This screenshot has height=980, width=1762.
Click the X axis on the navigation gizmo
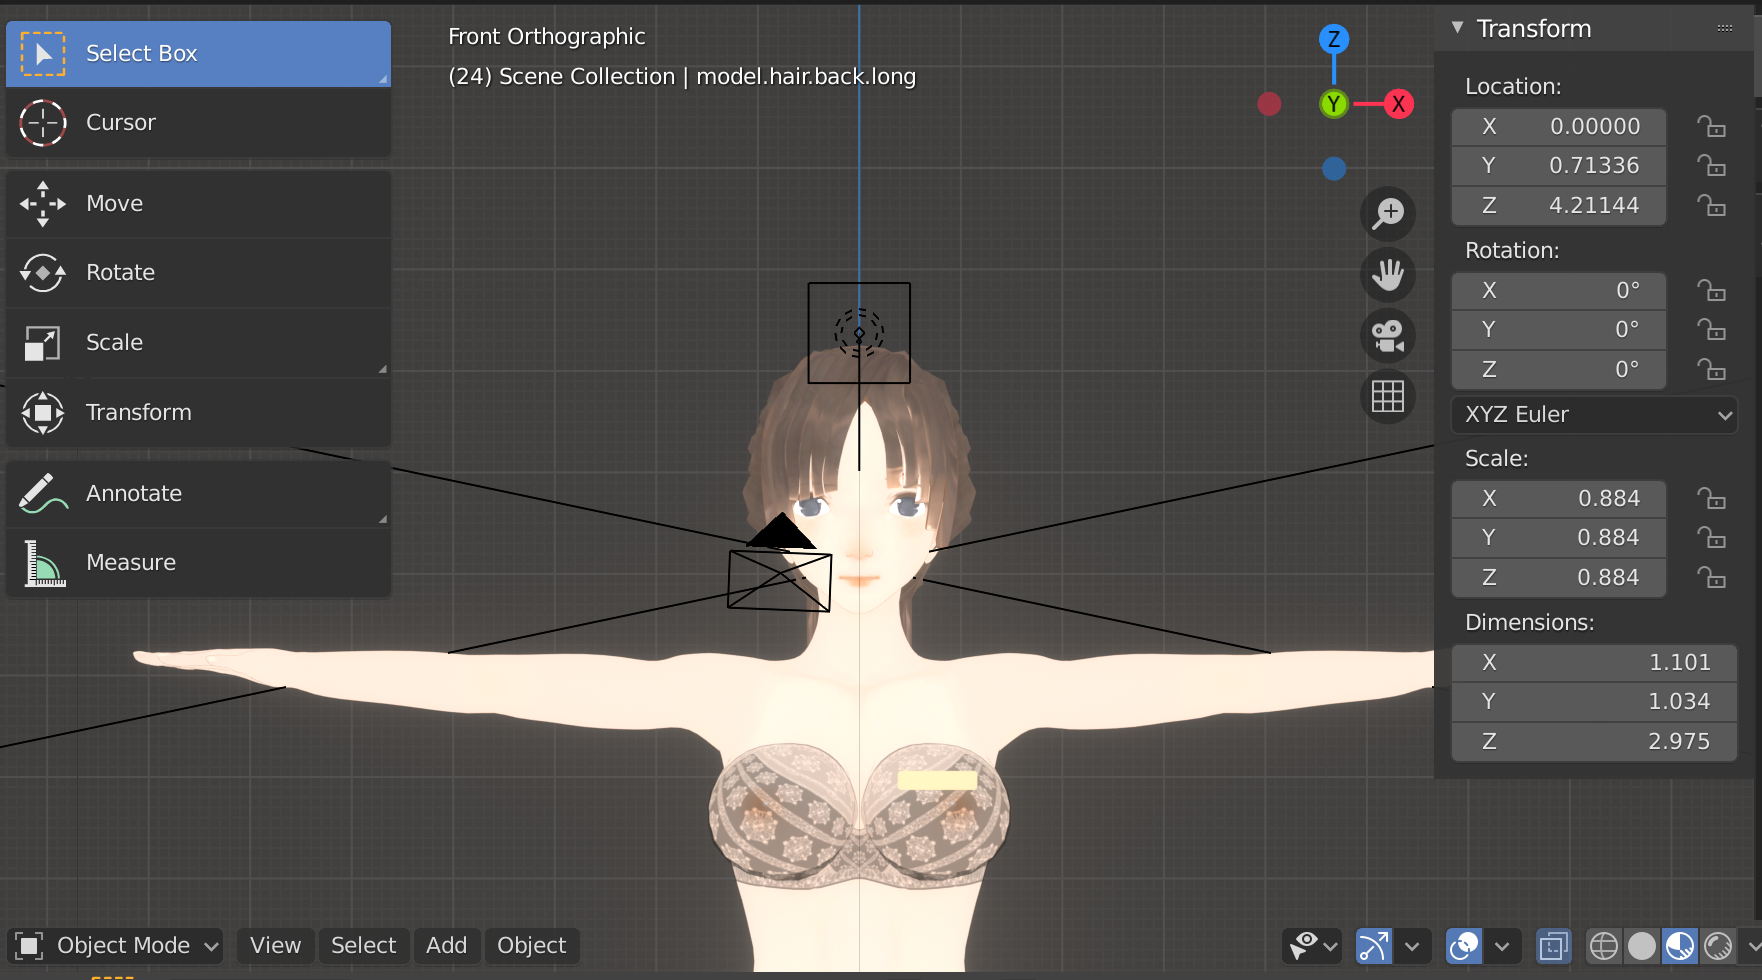coord(1398,103)
